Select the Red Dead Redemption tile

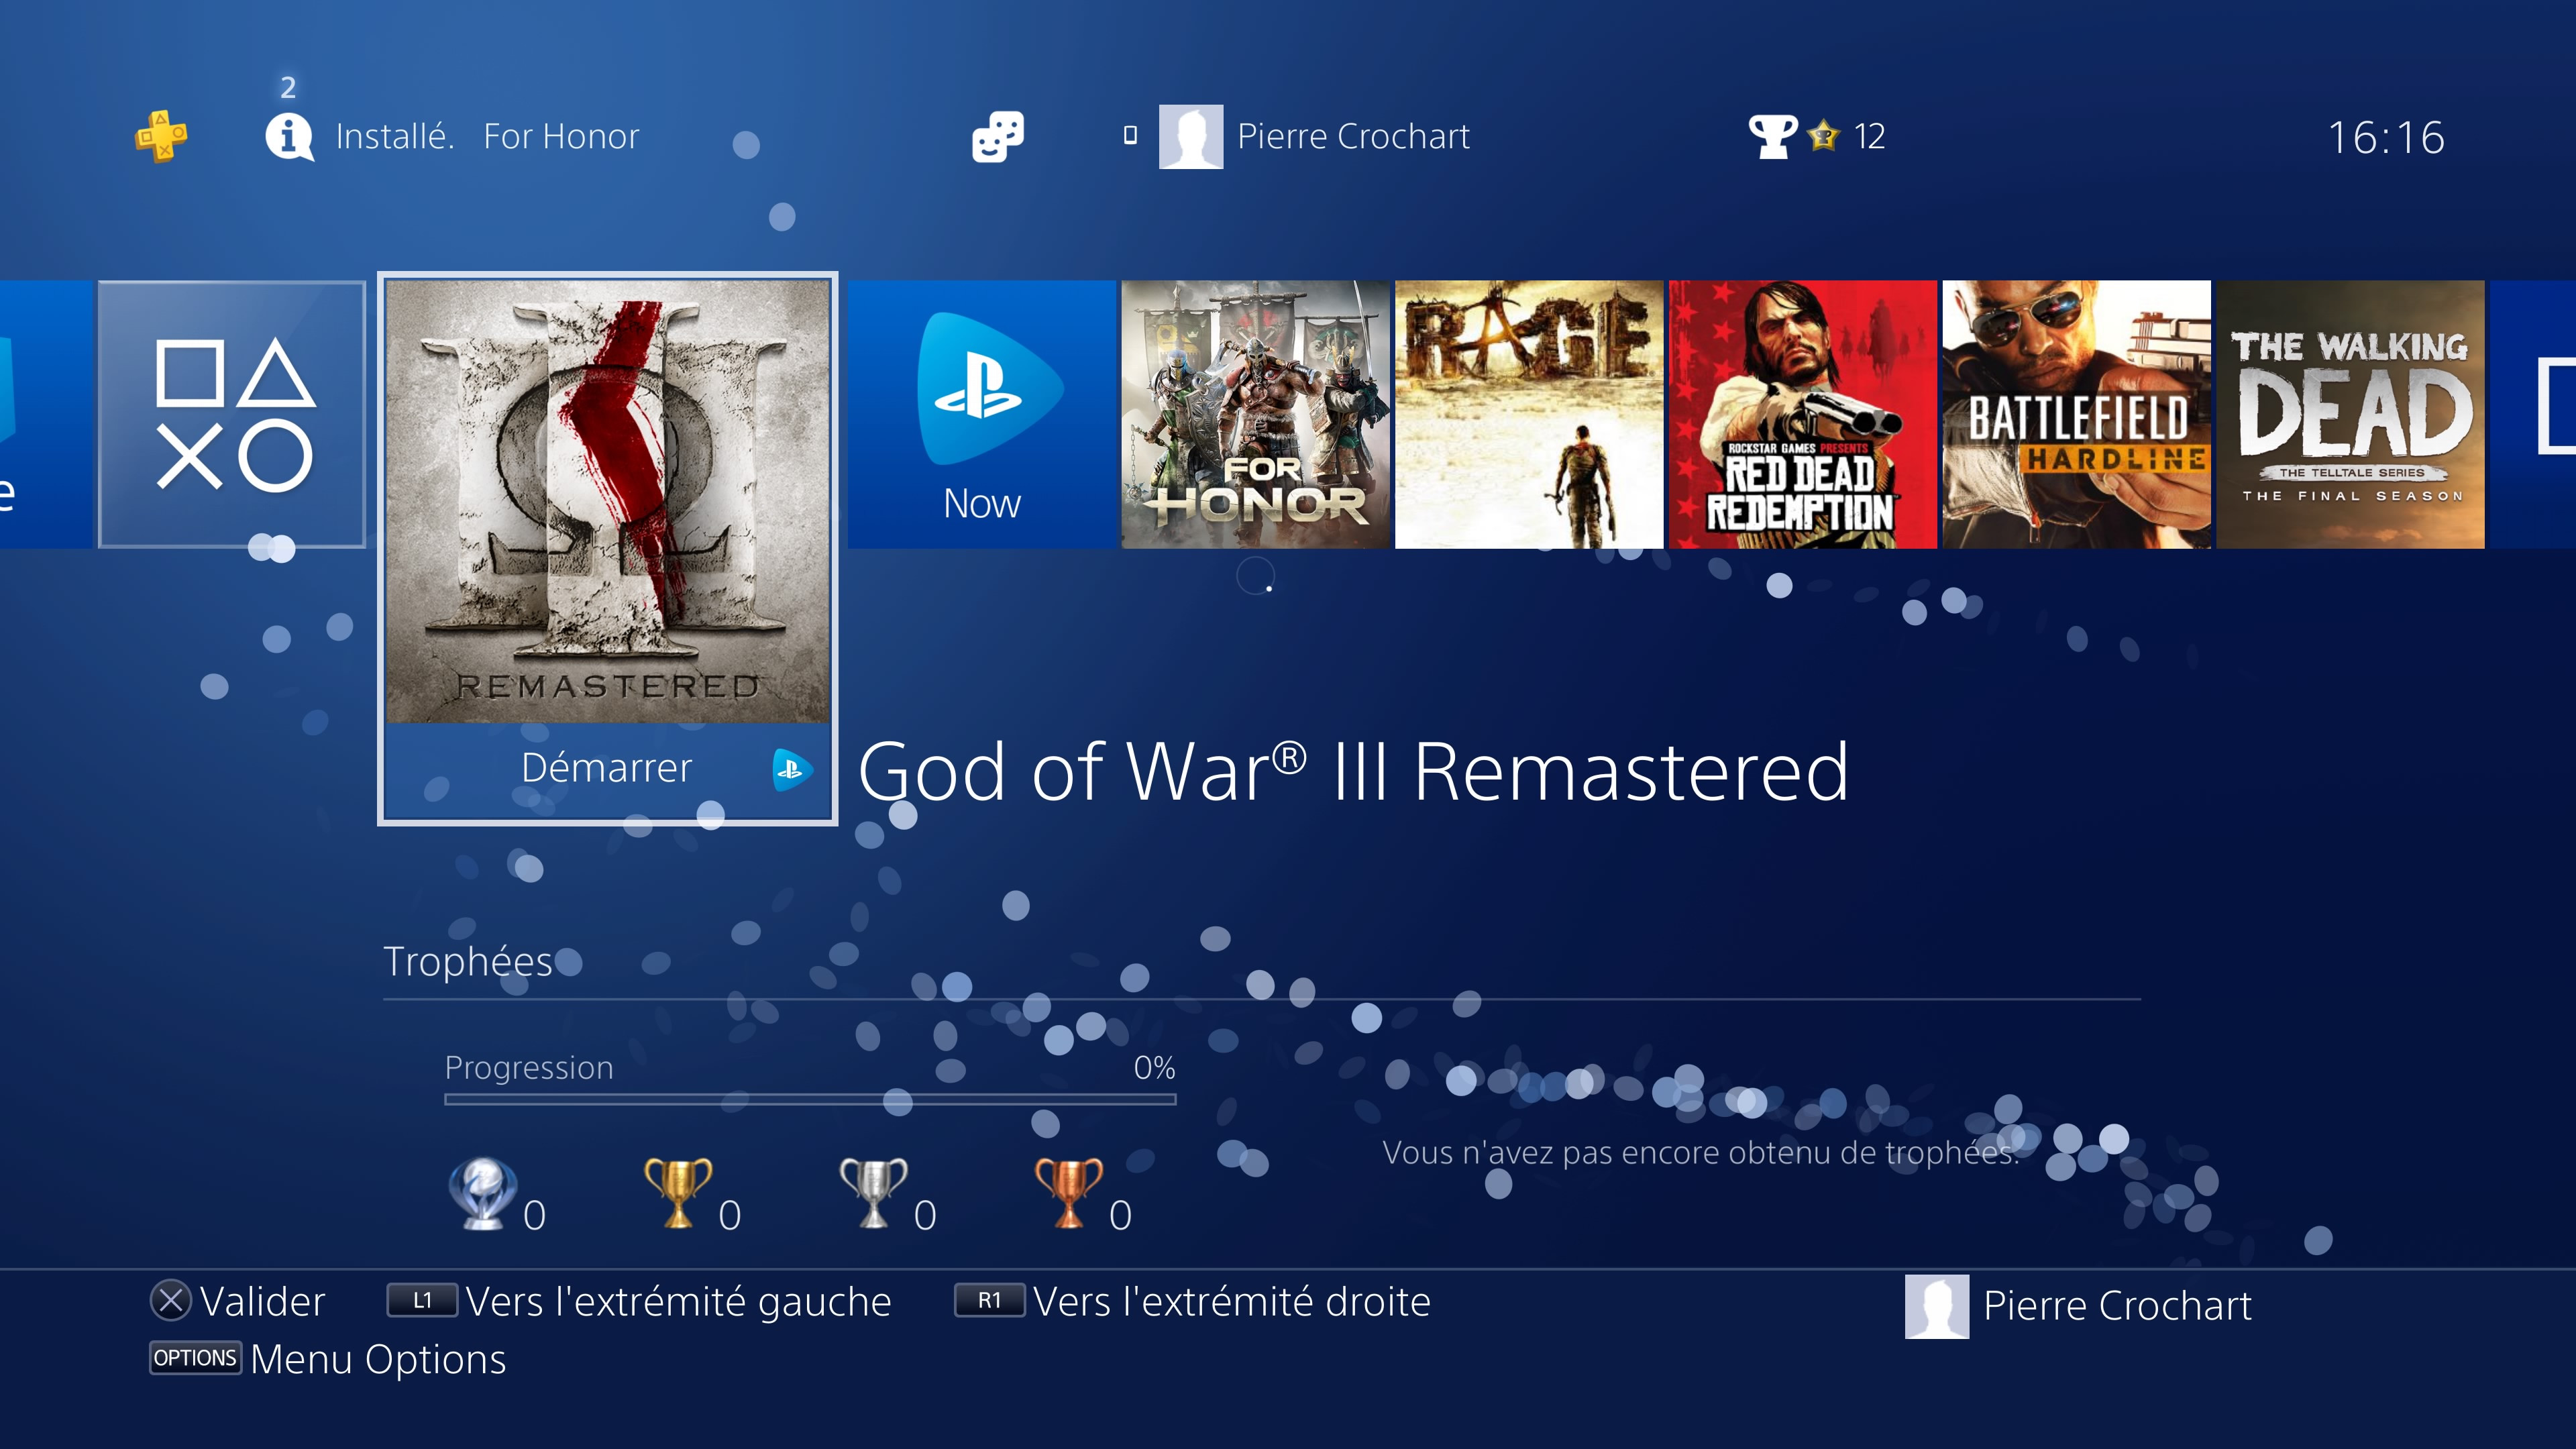1803,414
